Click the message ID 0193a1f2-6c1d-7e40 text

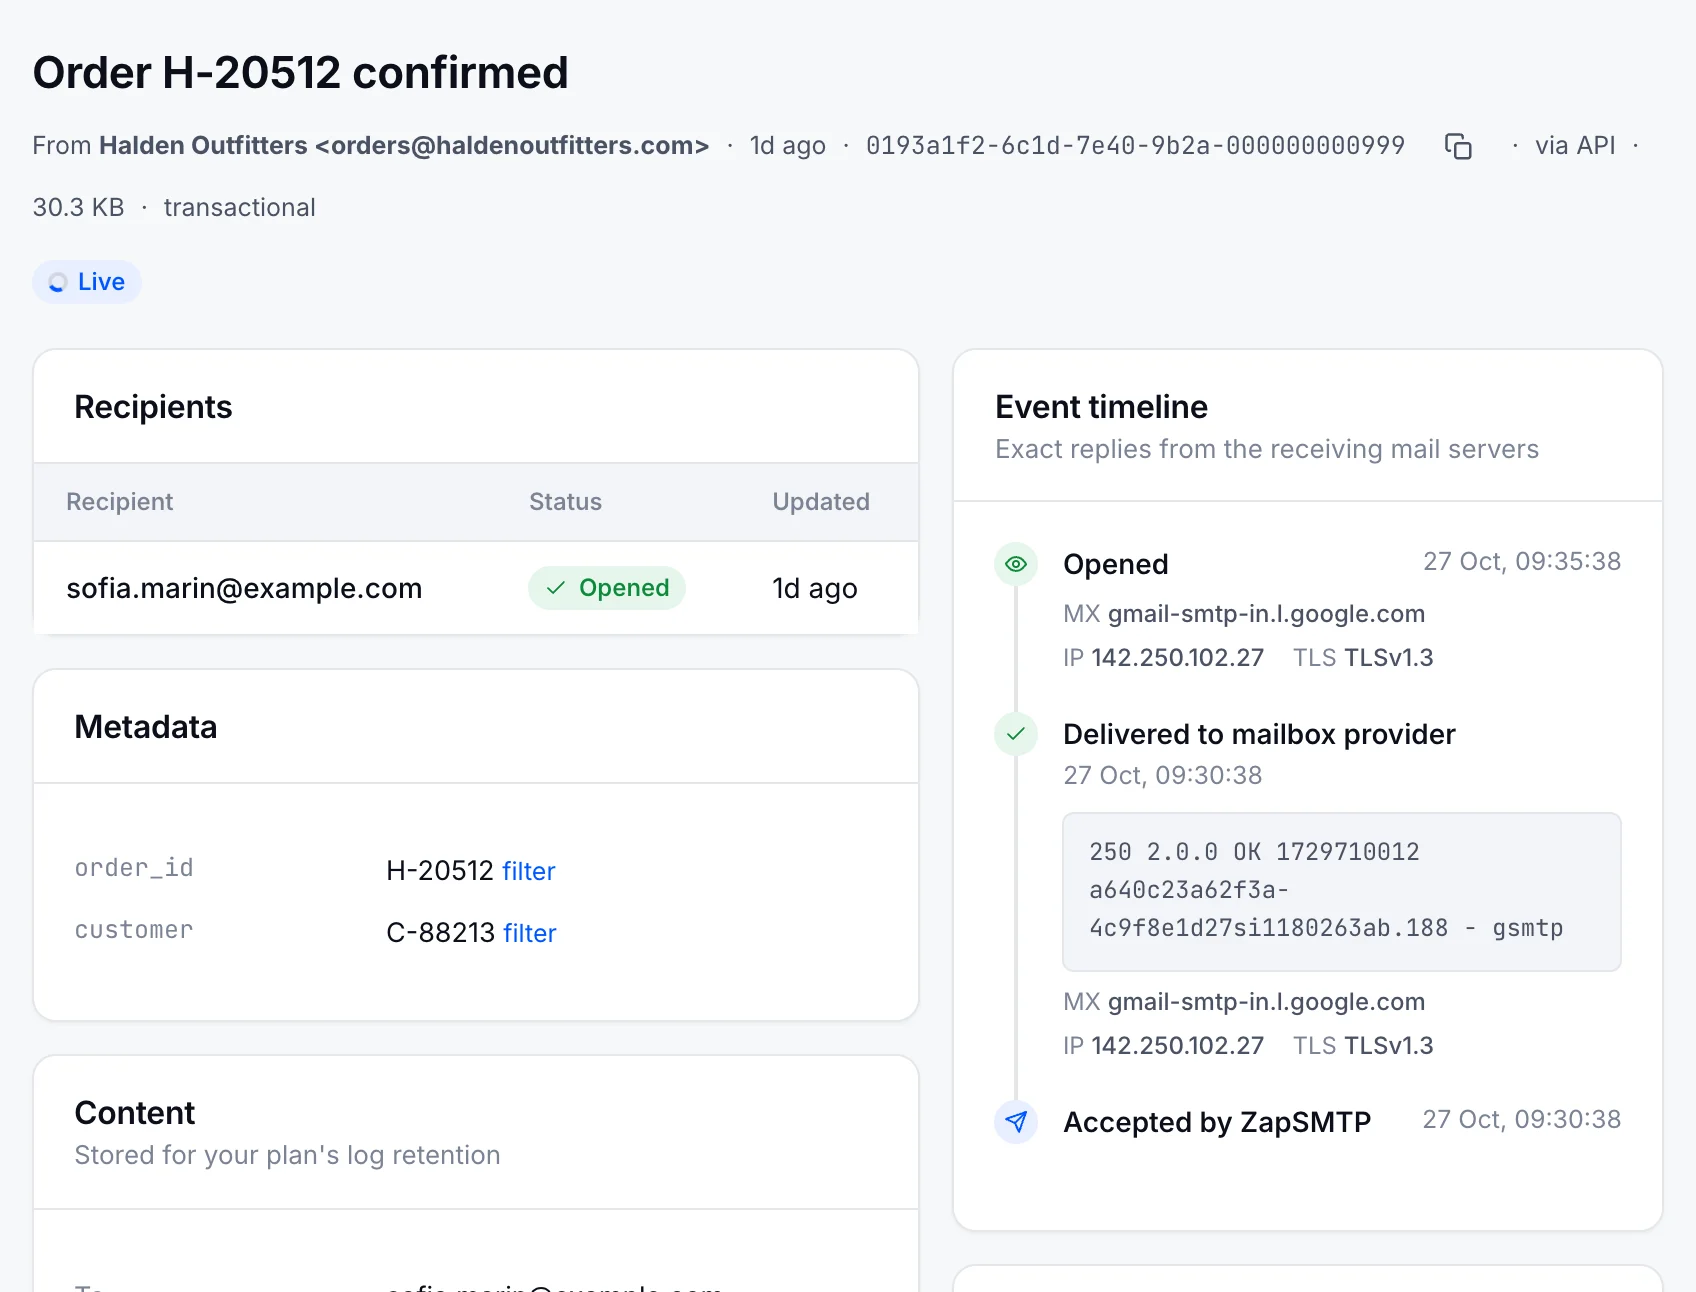click(x=1135, y=146)
